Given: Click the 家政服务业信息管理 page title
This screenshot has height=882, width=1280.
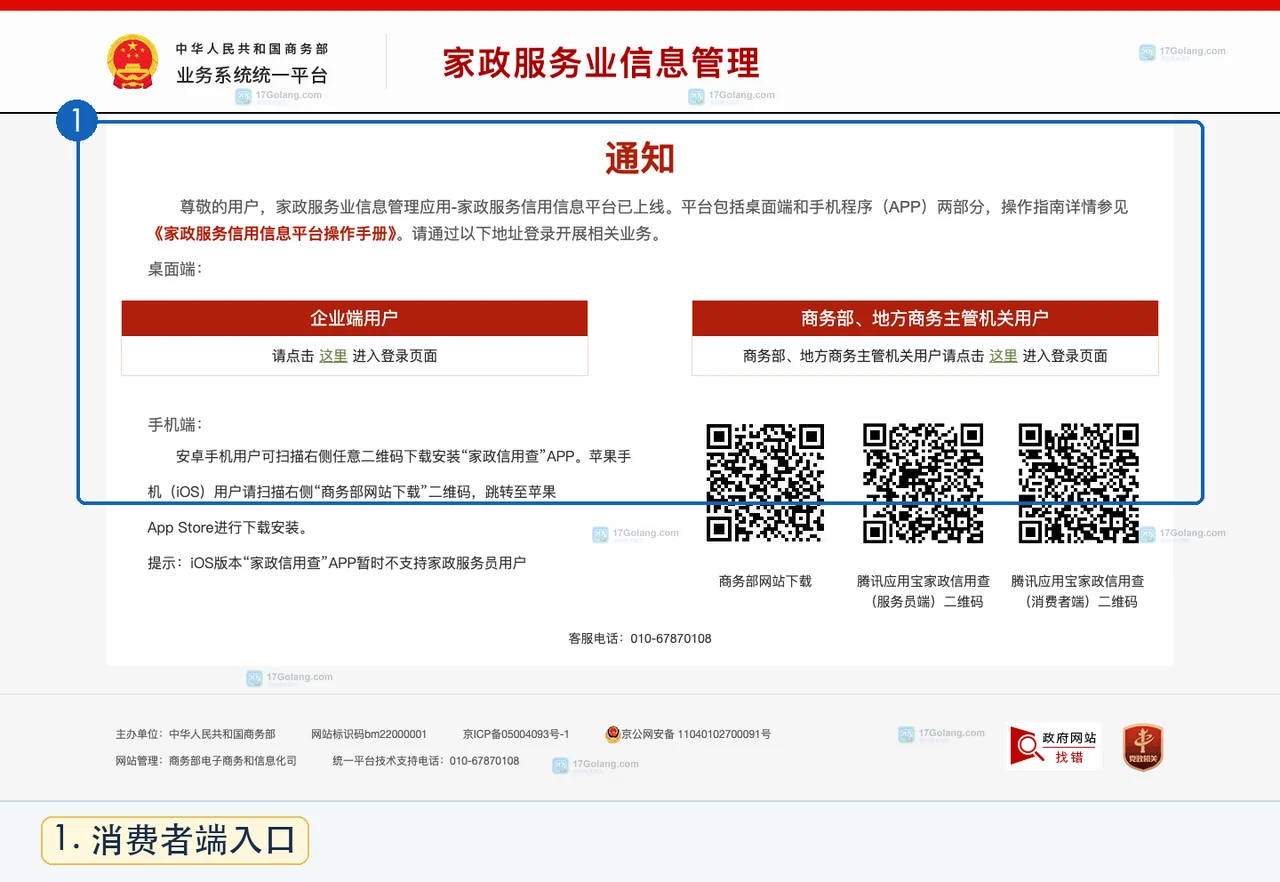Looking at the screenshot, I should pos(601,63).
